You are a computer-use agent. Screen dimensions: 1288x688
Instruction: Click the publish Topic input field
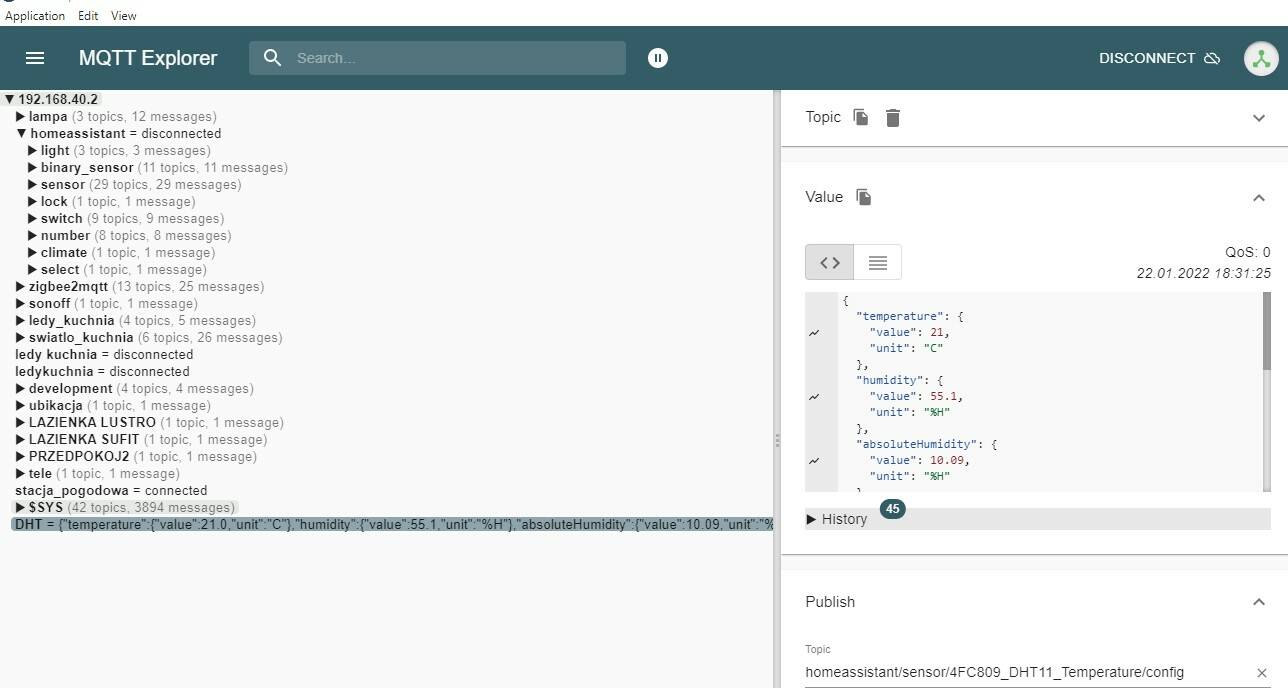1027,673
